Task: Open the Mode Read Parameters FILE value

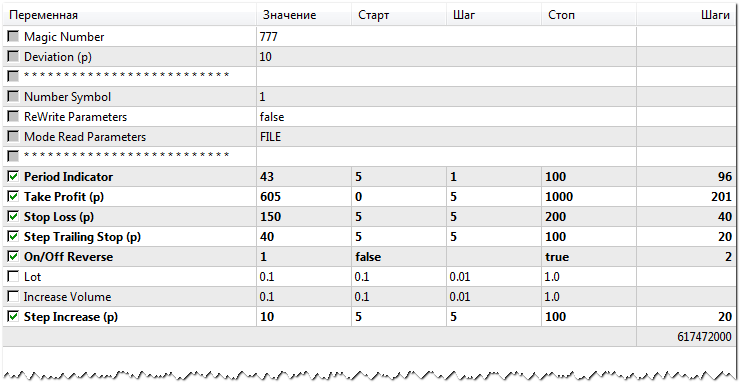Action: 270,137
